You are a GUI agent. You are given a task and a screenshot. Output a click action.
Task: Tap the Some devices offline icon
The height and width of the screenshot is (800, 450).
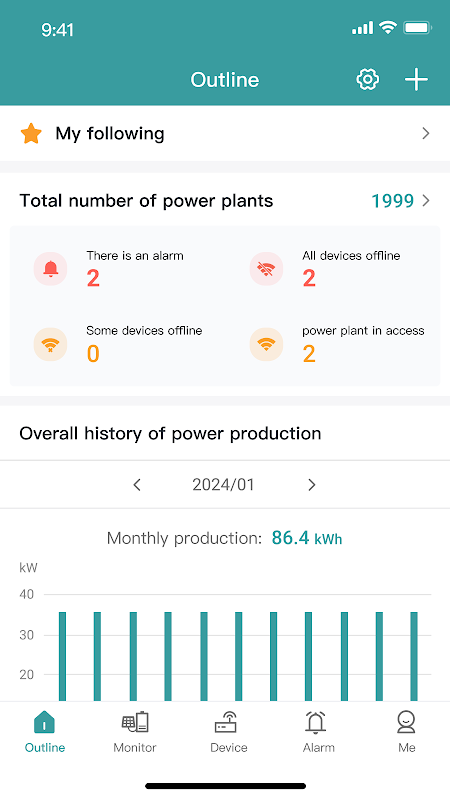tap(50, 344)
